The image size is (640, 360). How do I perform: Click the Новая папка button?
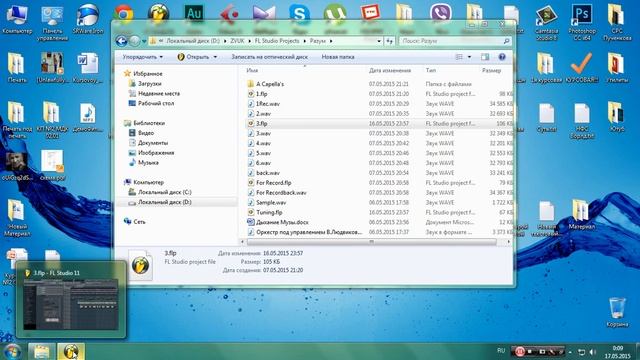338,57
